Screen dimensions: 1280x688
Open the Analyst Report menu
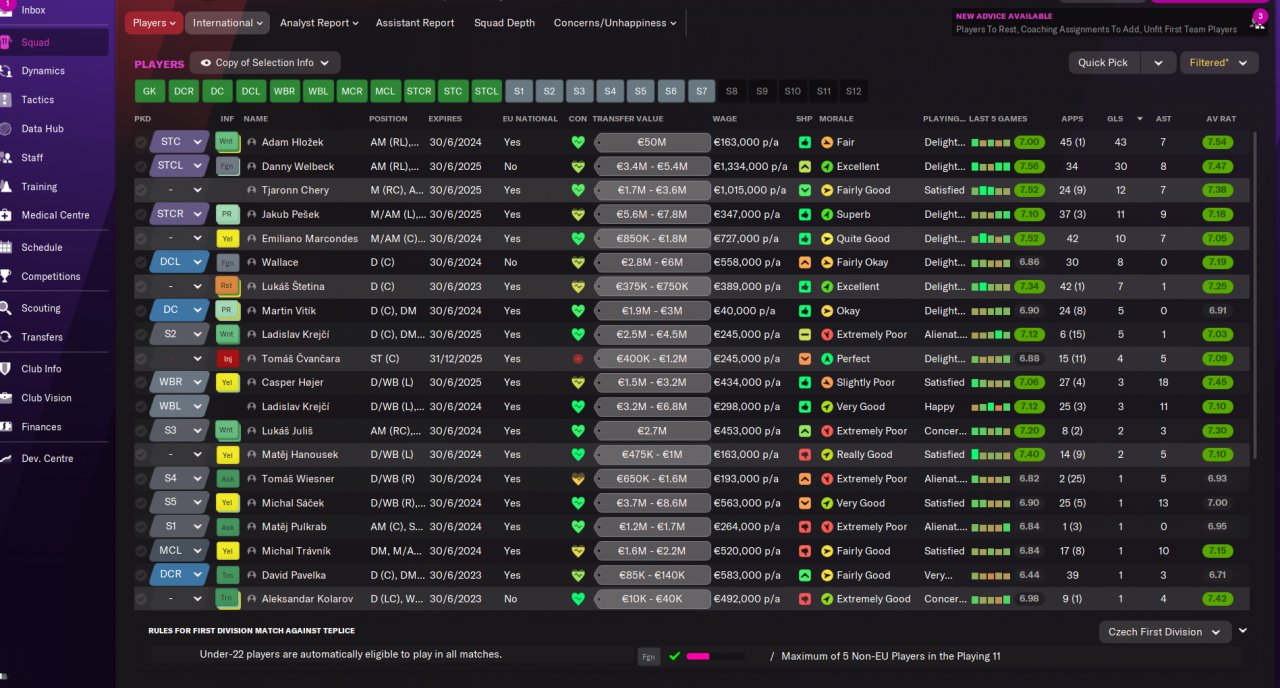pos(320,23)
